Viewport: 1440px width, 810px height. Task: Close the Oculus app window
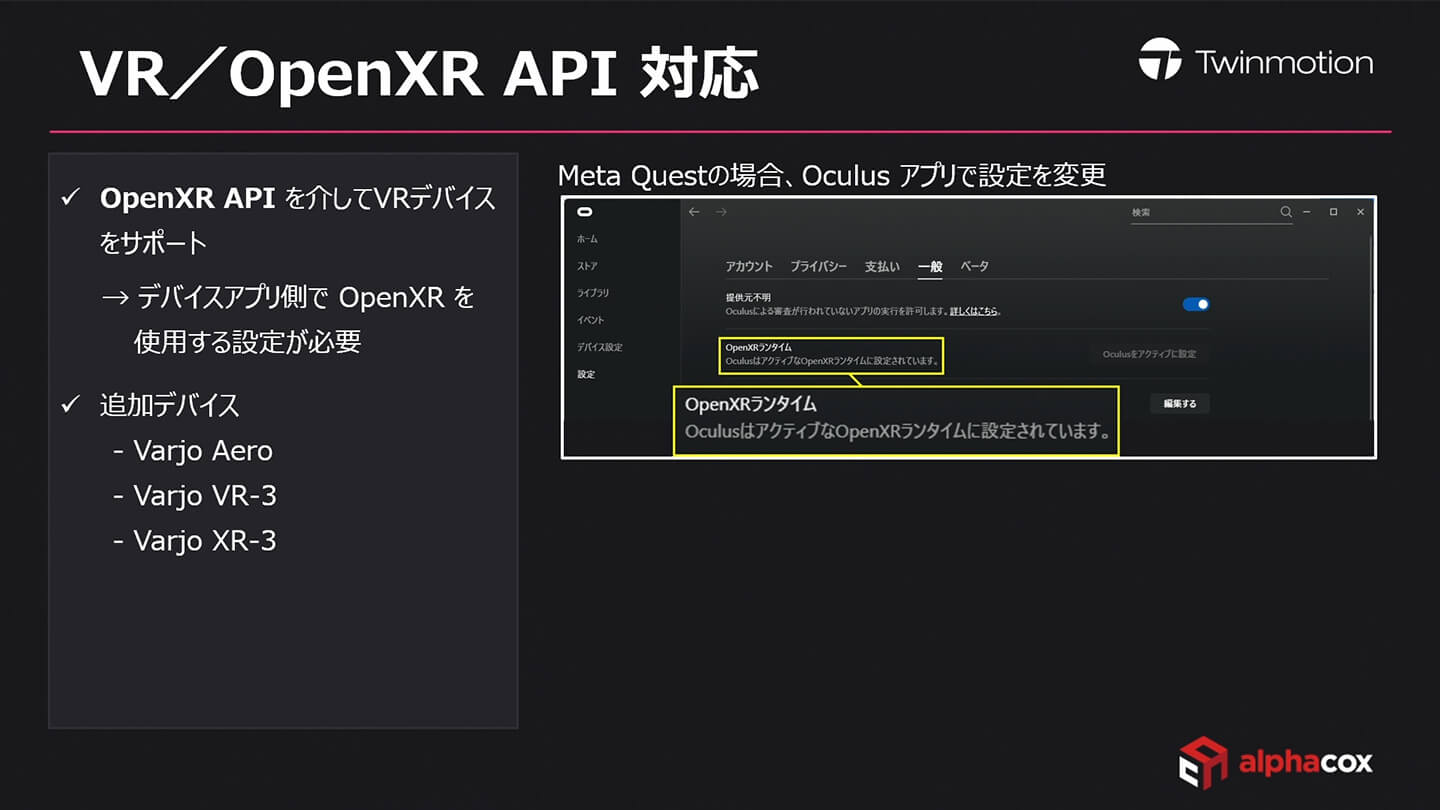(x=1360, y=212)
